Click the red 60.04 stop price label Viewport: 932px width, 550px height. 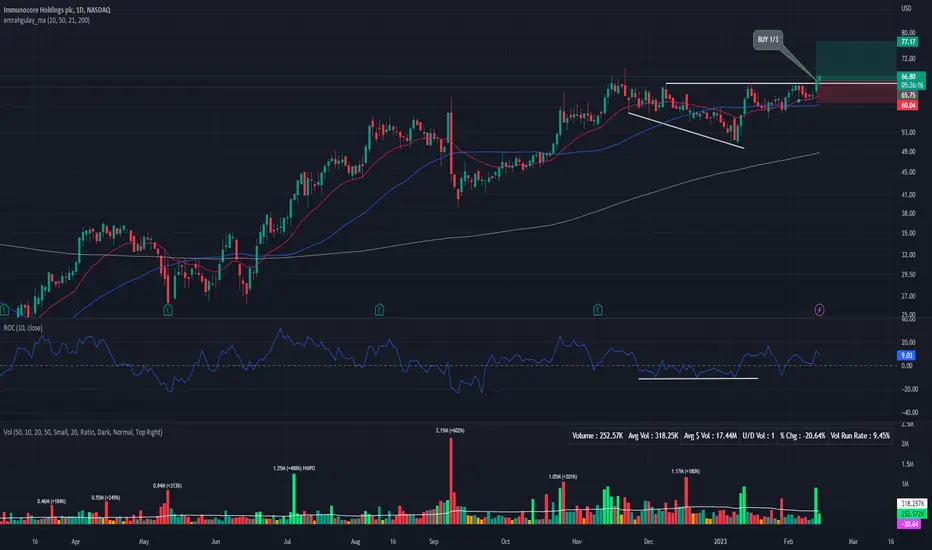click(908, 105)
